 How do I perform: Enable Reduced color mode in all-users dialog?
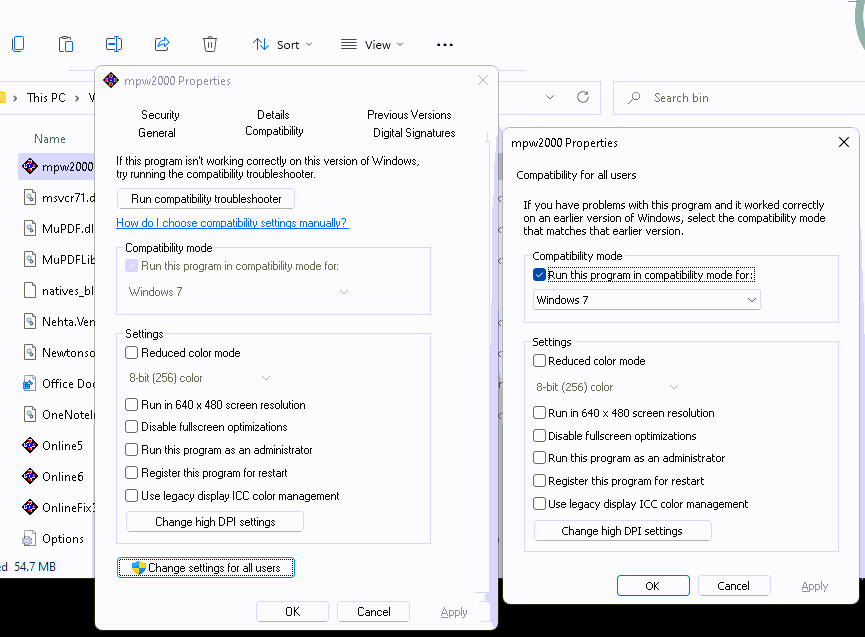click(x=540, y=361)
